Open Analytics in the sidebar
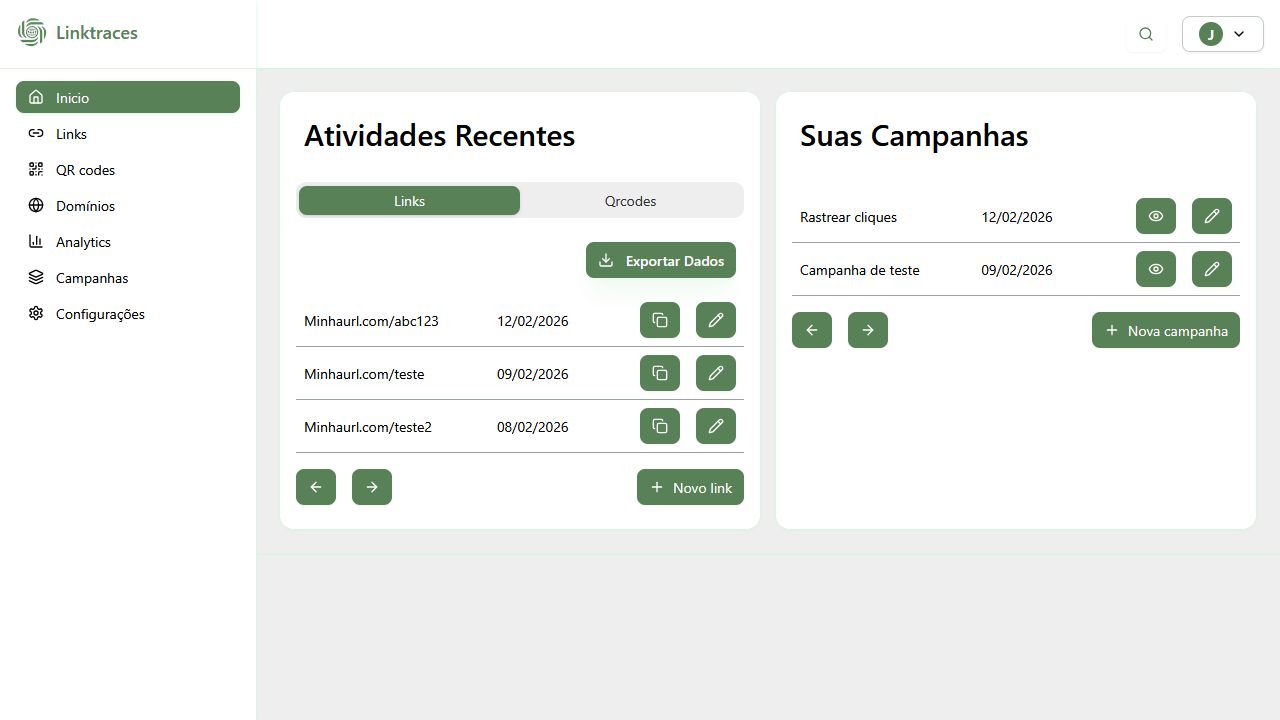Image resolution: width=1280 pixels, height=720 pixels. pos(83,242)
